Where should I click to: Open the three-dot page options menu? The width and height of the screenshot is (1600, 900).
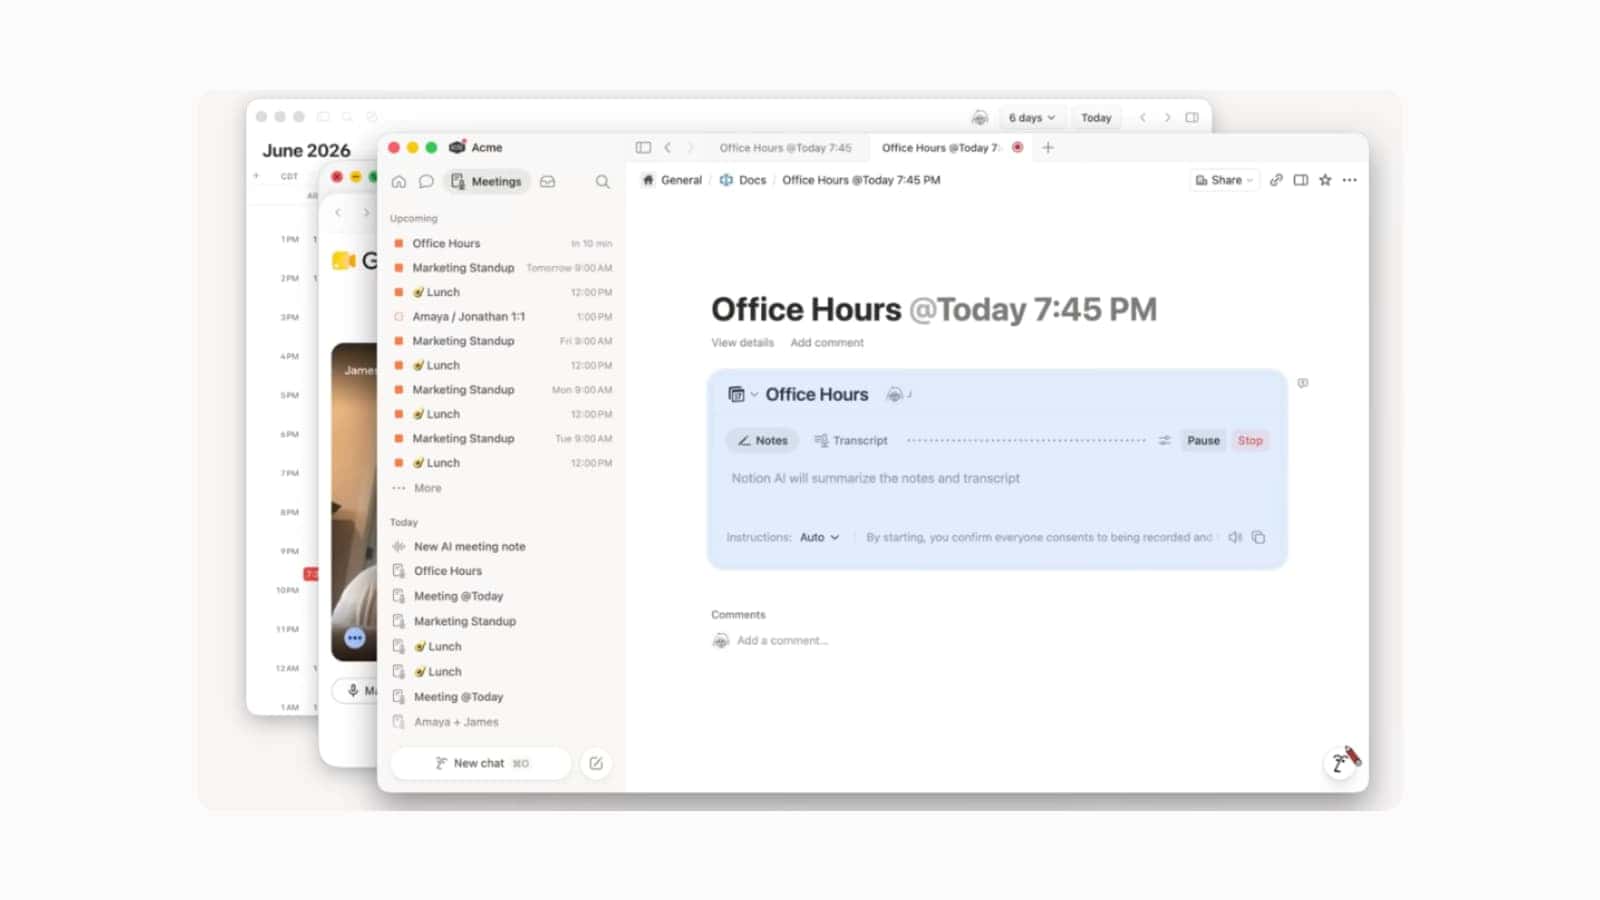pyautogui.click(x=1350, y=180)
